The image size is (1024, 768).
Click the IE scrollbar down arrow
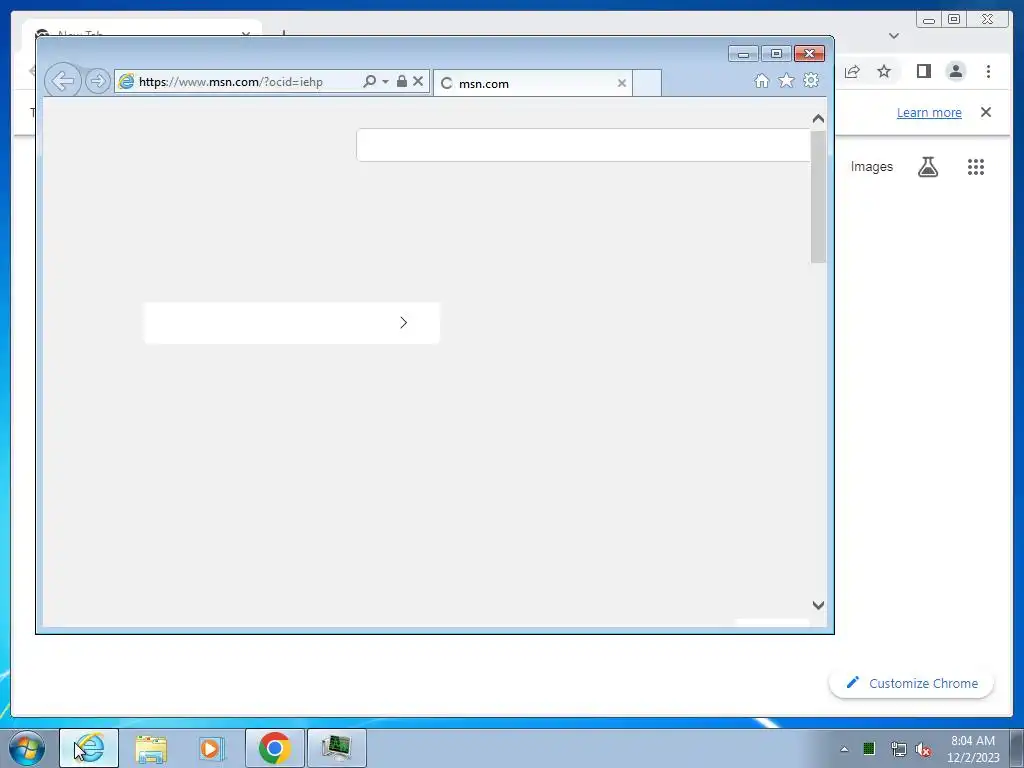coord(818,605)
